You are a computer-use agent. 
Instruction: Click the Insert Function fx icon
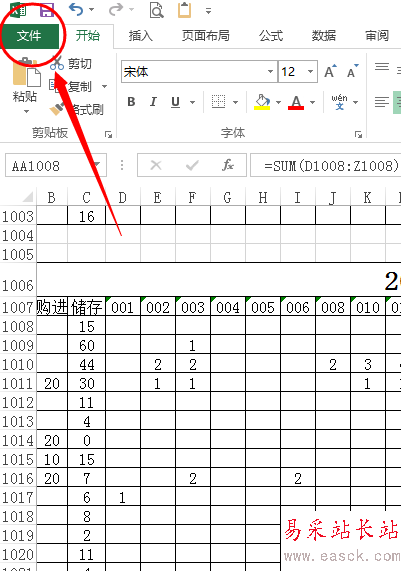click(228, 165)
